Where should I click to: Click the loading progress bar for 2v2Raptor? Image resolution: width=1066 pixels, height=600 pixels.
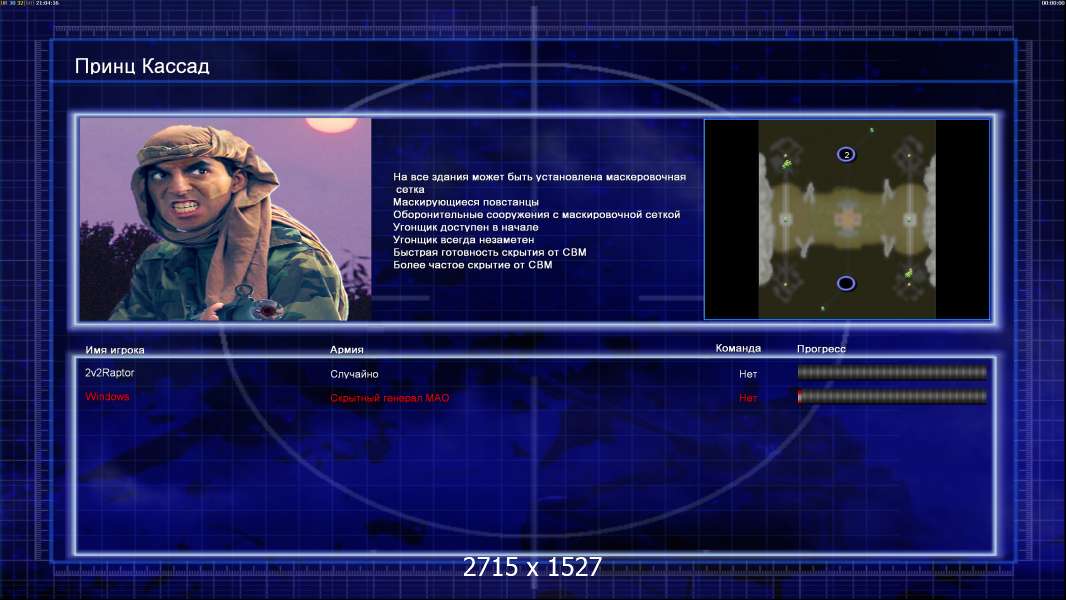click(x=892, y=372)
